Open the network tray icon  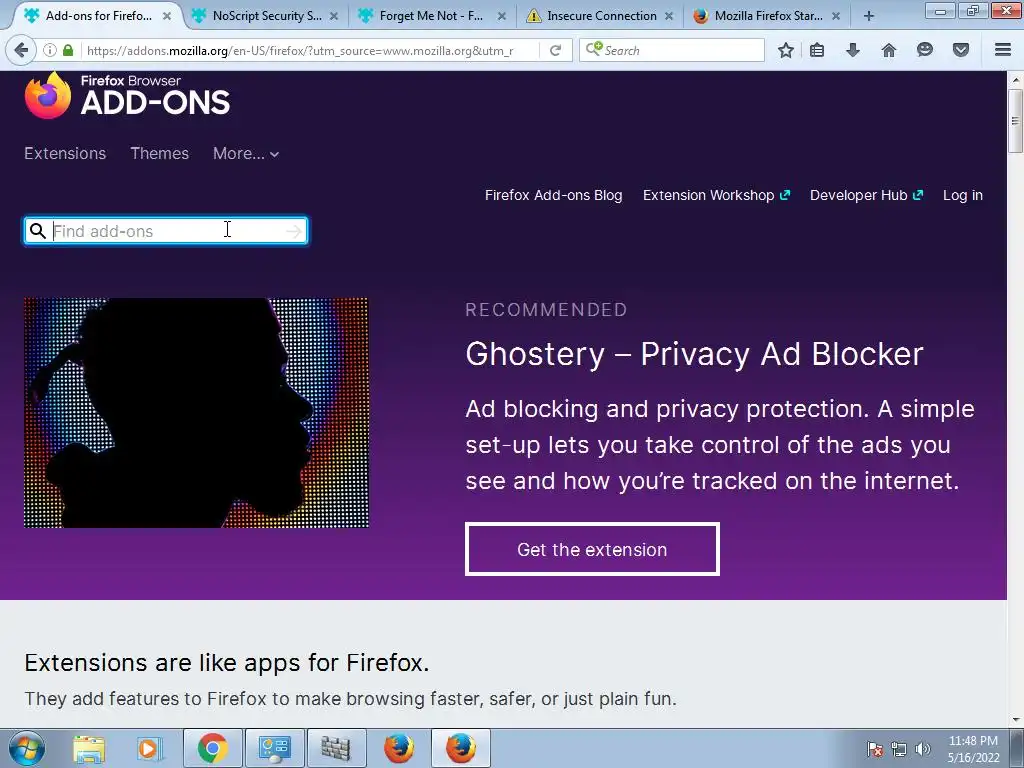899,749
